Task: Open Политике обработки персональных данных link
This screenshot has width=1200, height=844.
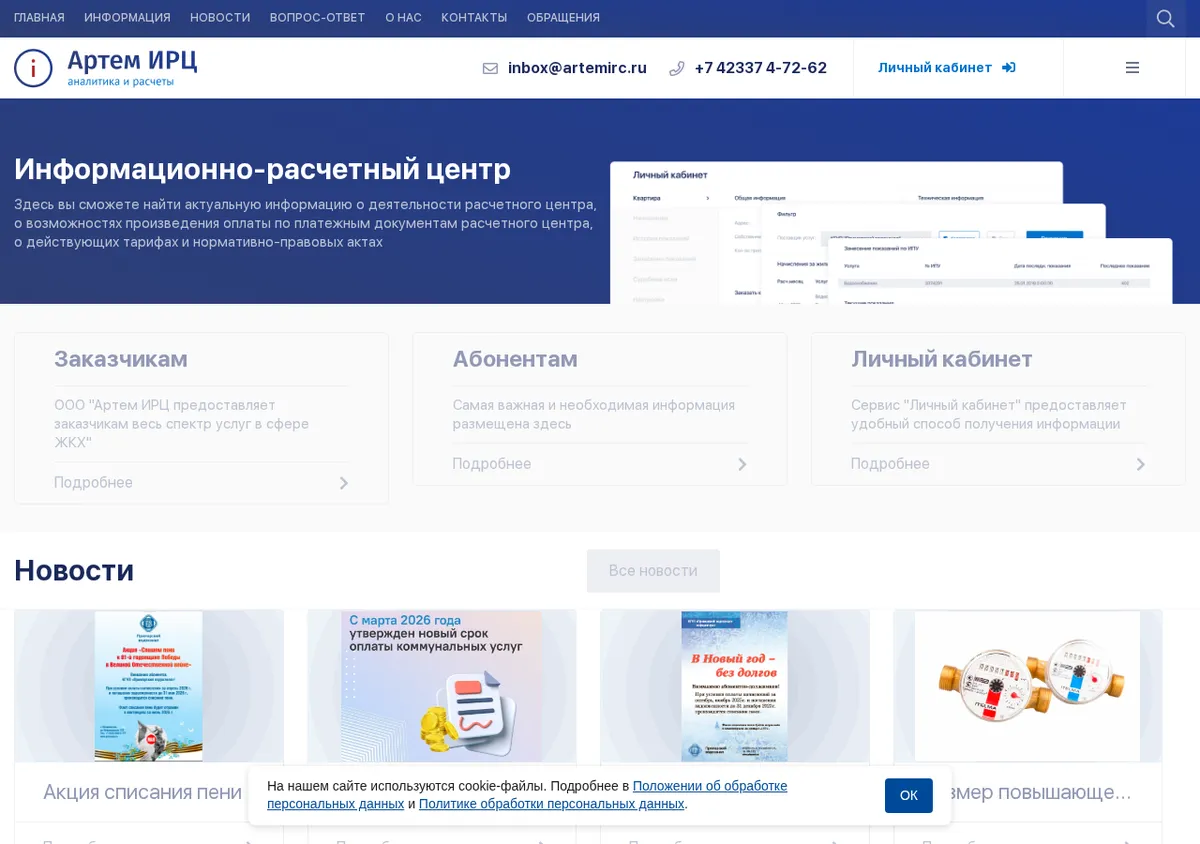Action: (551, 804)
